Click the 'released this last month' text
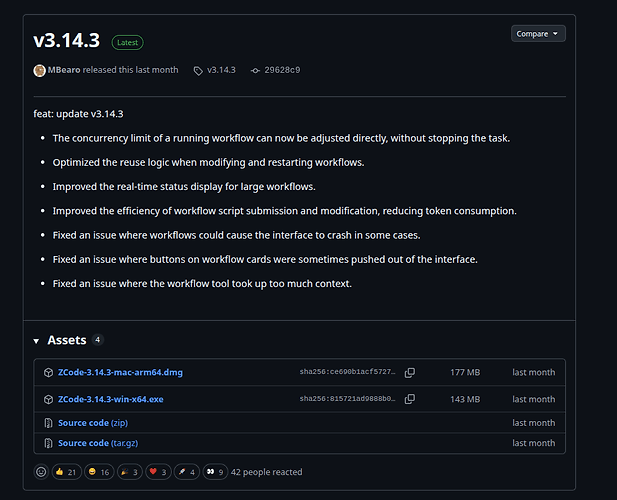This screenshot has height=500, width=617. point(130,70)
